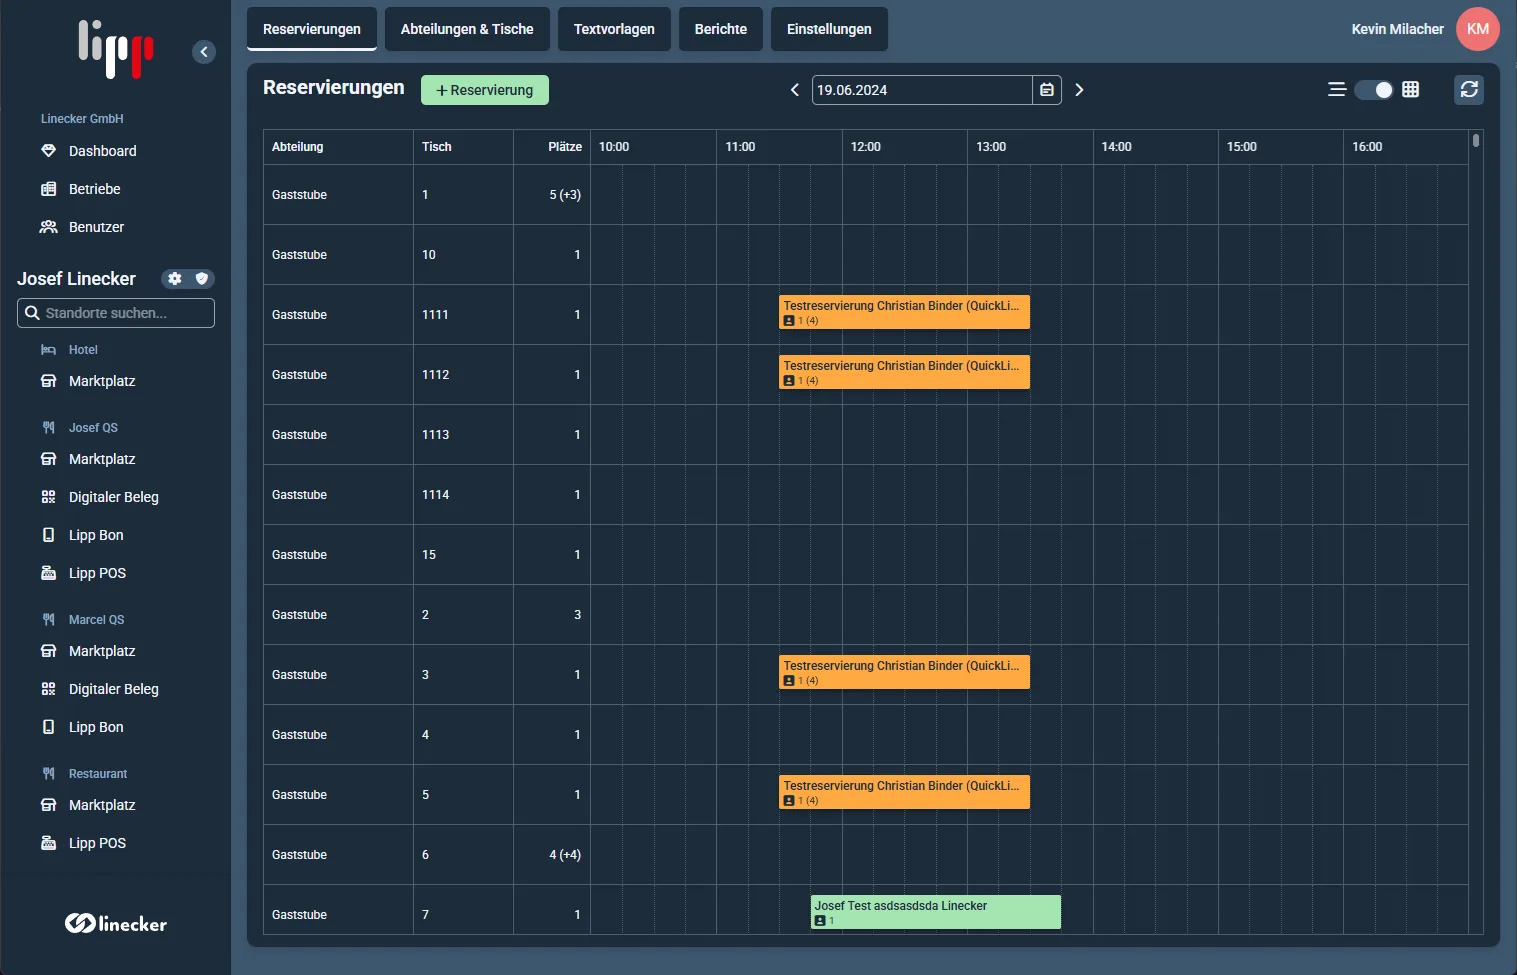Viewport: 1517px width, 975px height.
Task: Click the Hotel group label in sidebar
Action: point(83,350)
